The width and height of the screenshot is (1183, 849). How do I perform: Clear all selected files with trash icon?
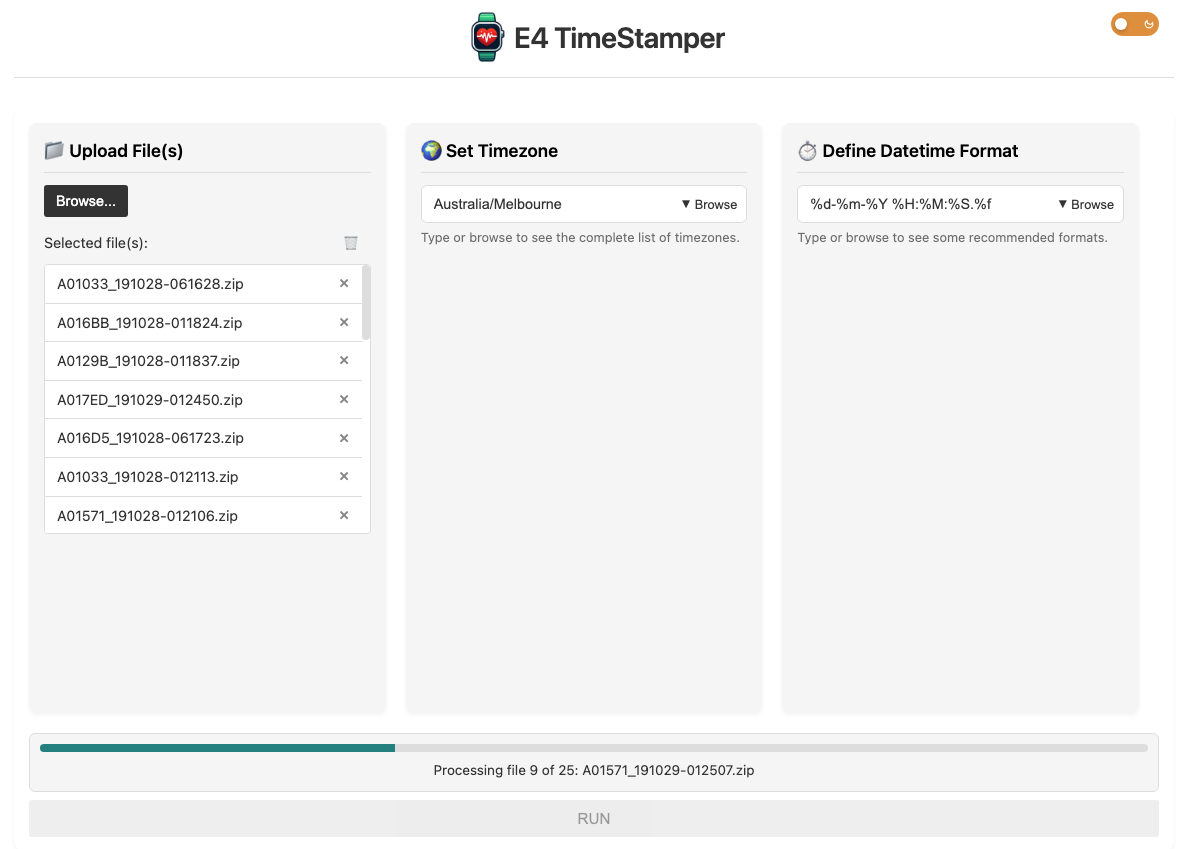pos(351,243)
